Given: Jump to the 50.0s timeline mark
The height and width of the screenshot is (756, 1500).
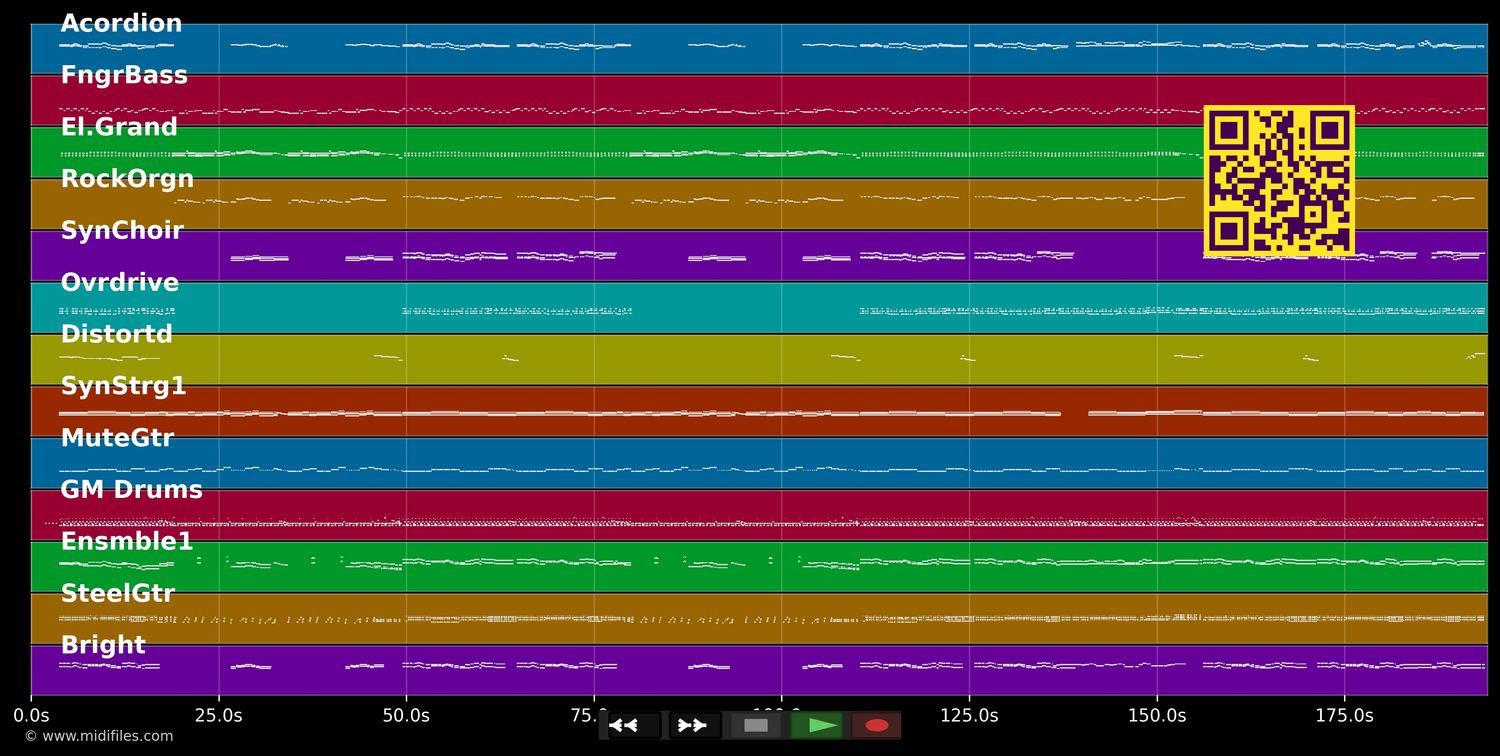Looking at the screenshot, I should (406, 715).
